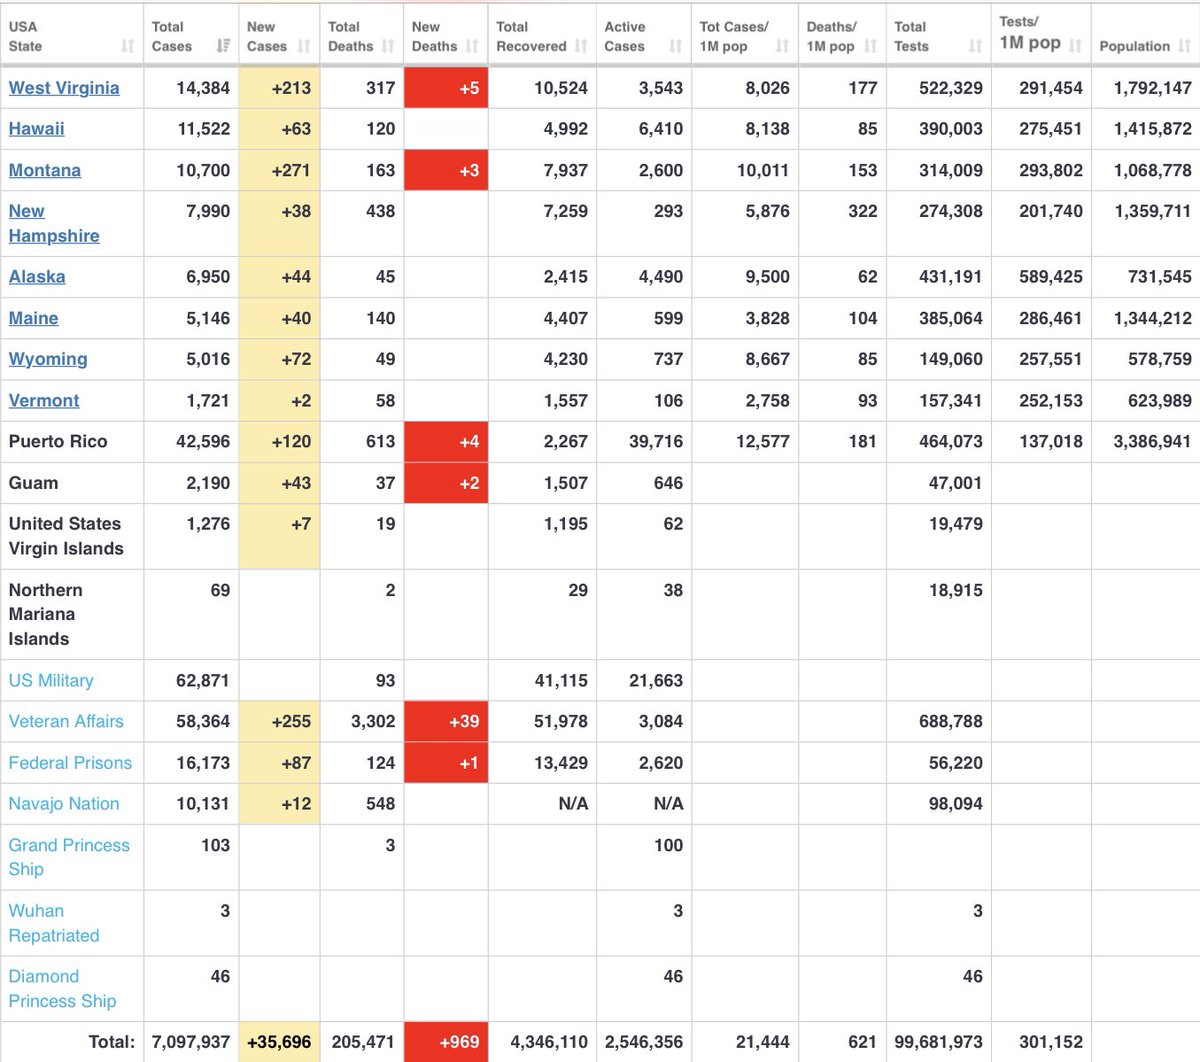The image size is (1200, 1062).
Task: Select Puerto Rico row name
Action: [x=58, y=441]
